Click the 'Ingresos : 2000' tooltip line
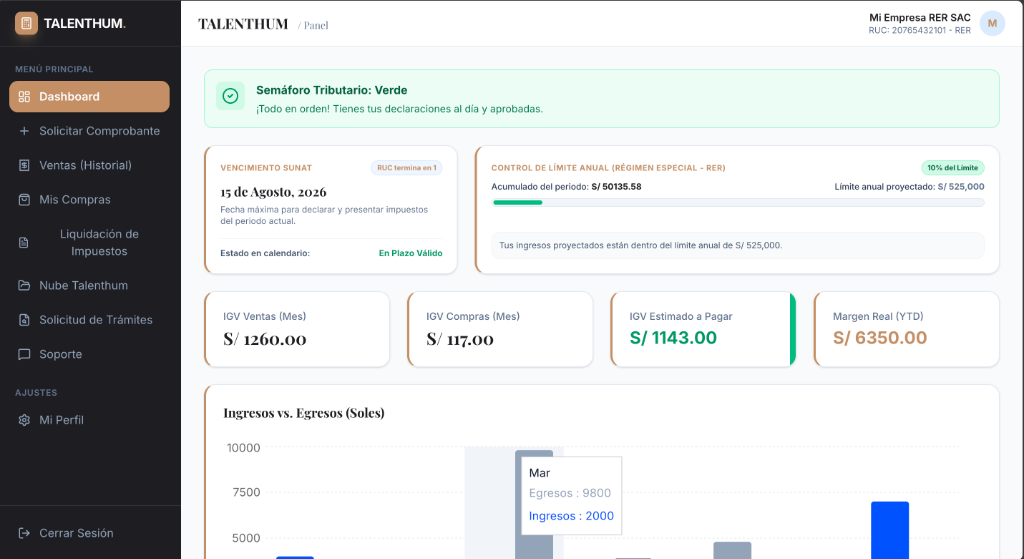Viewport: 1024px width, 559px height. (571, 516)
